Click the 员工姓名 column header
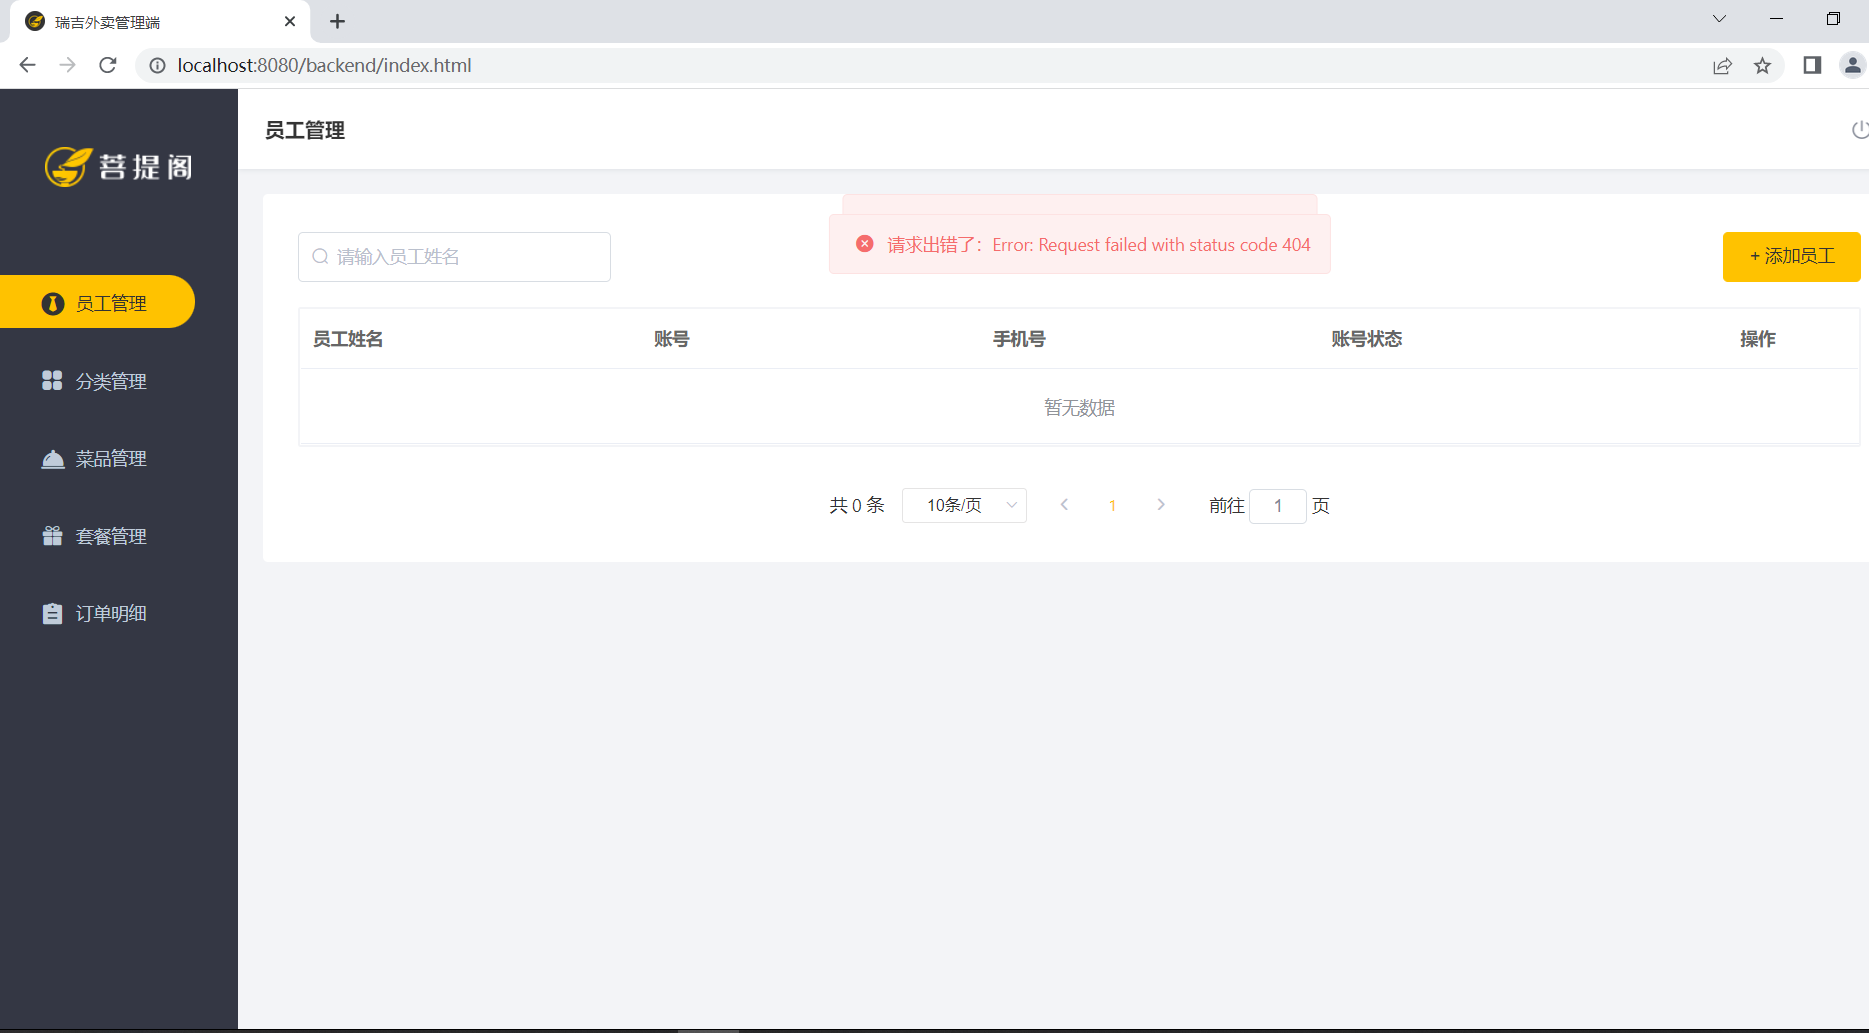The height and width of the screenshot is (1033, 1869). pyautogui.click(x=348, y=339)
